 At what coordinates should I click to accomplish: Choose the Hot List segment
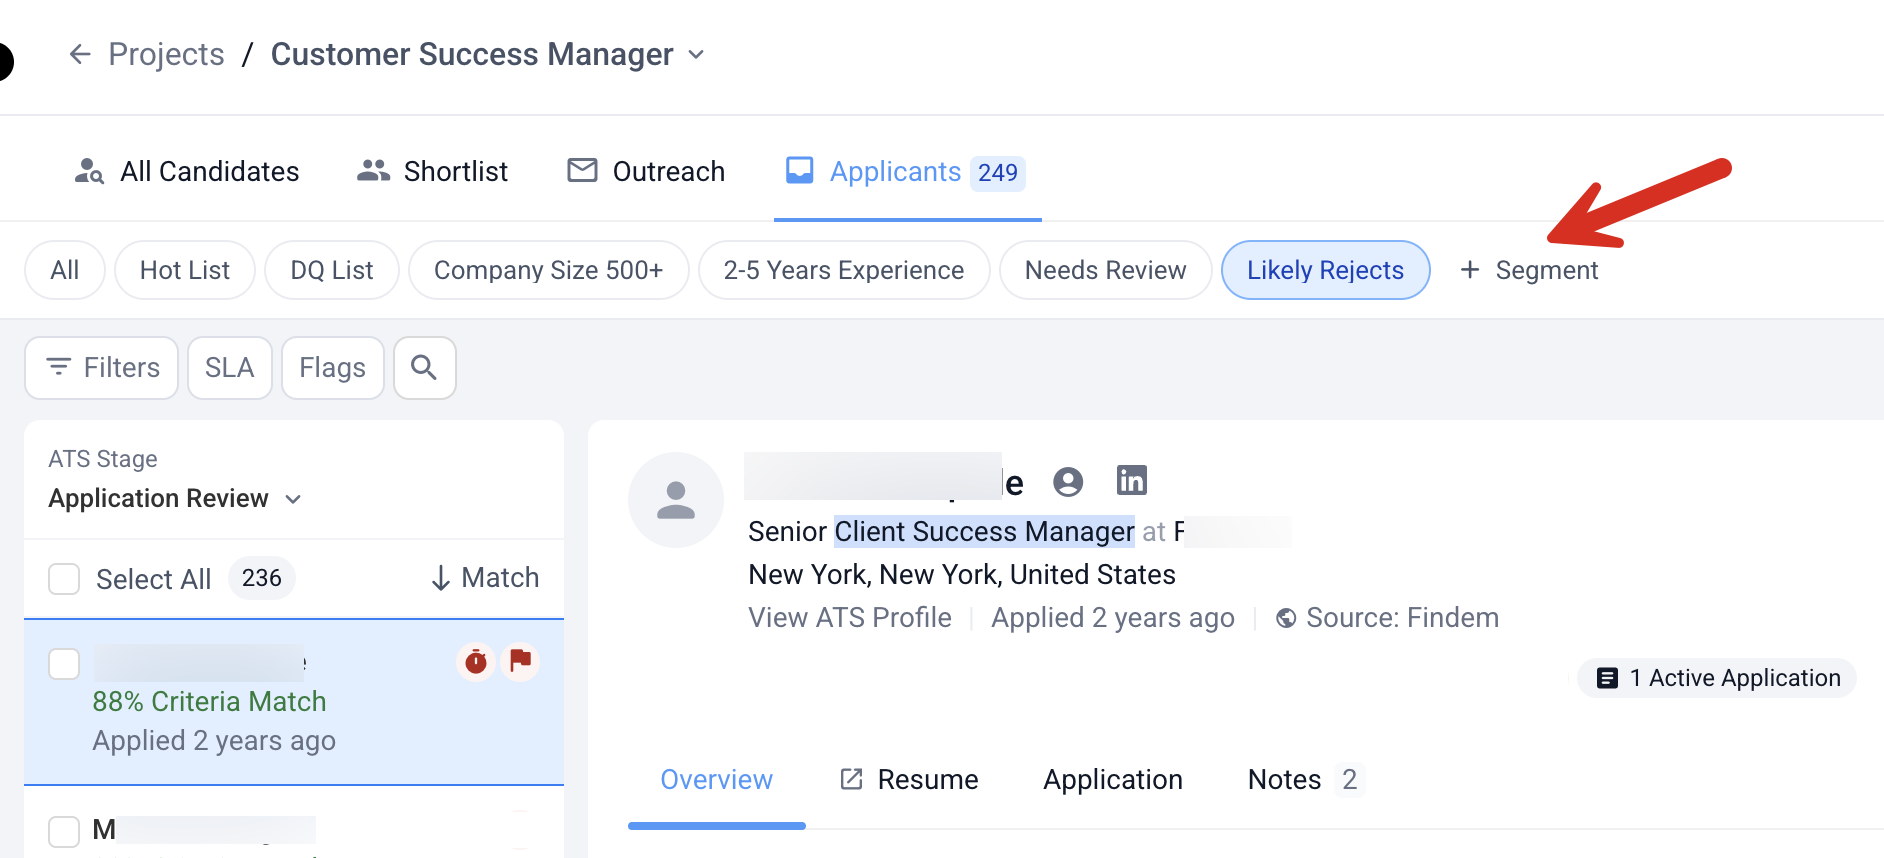[185, 270]
